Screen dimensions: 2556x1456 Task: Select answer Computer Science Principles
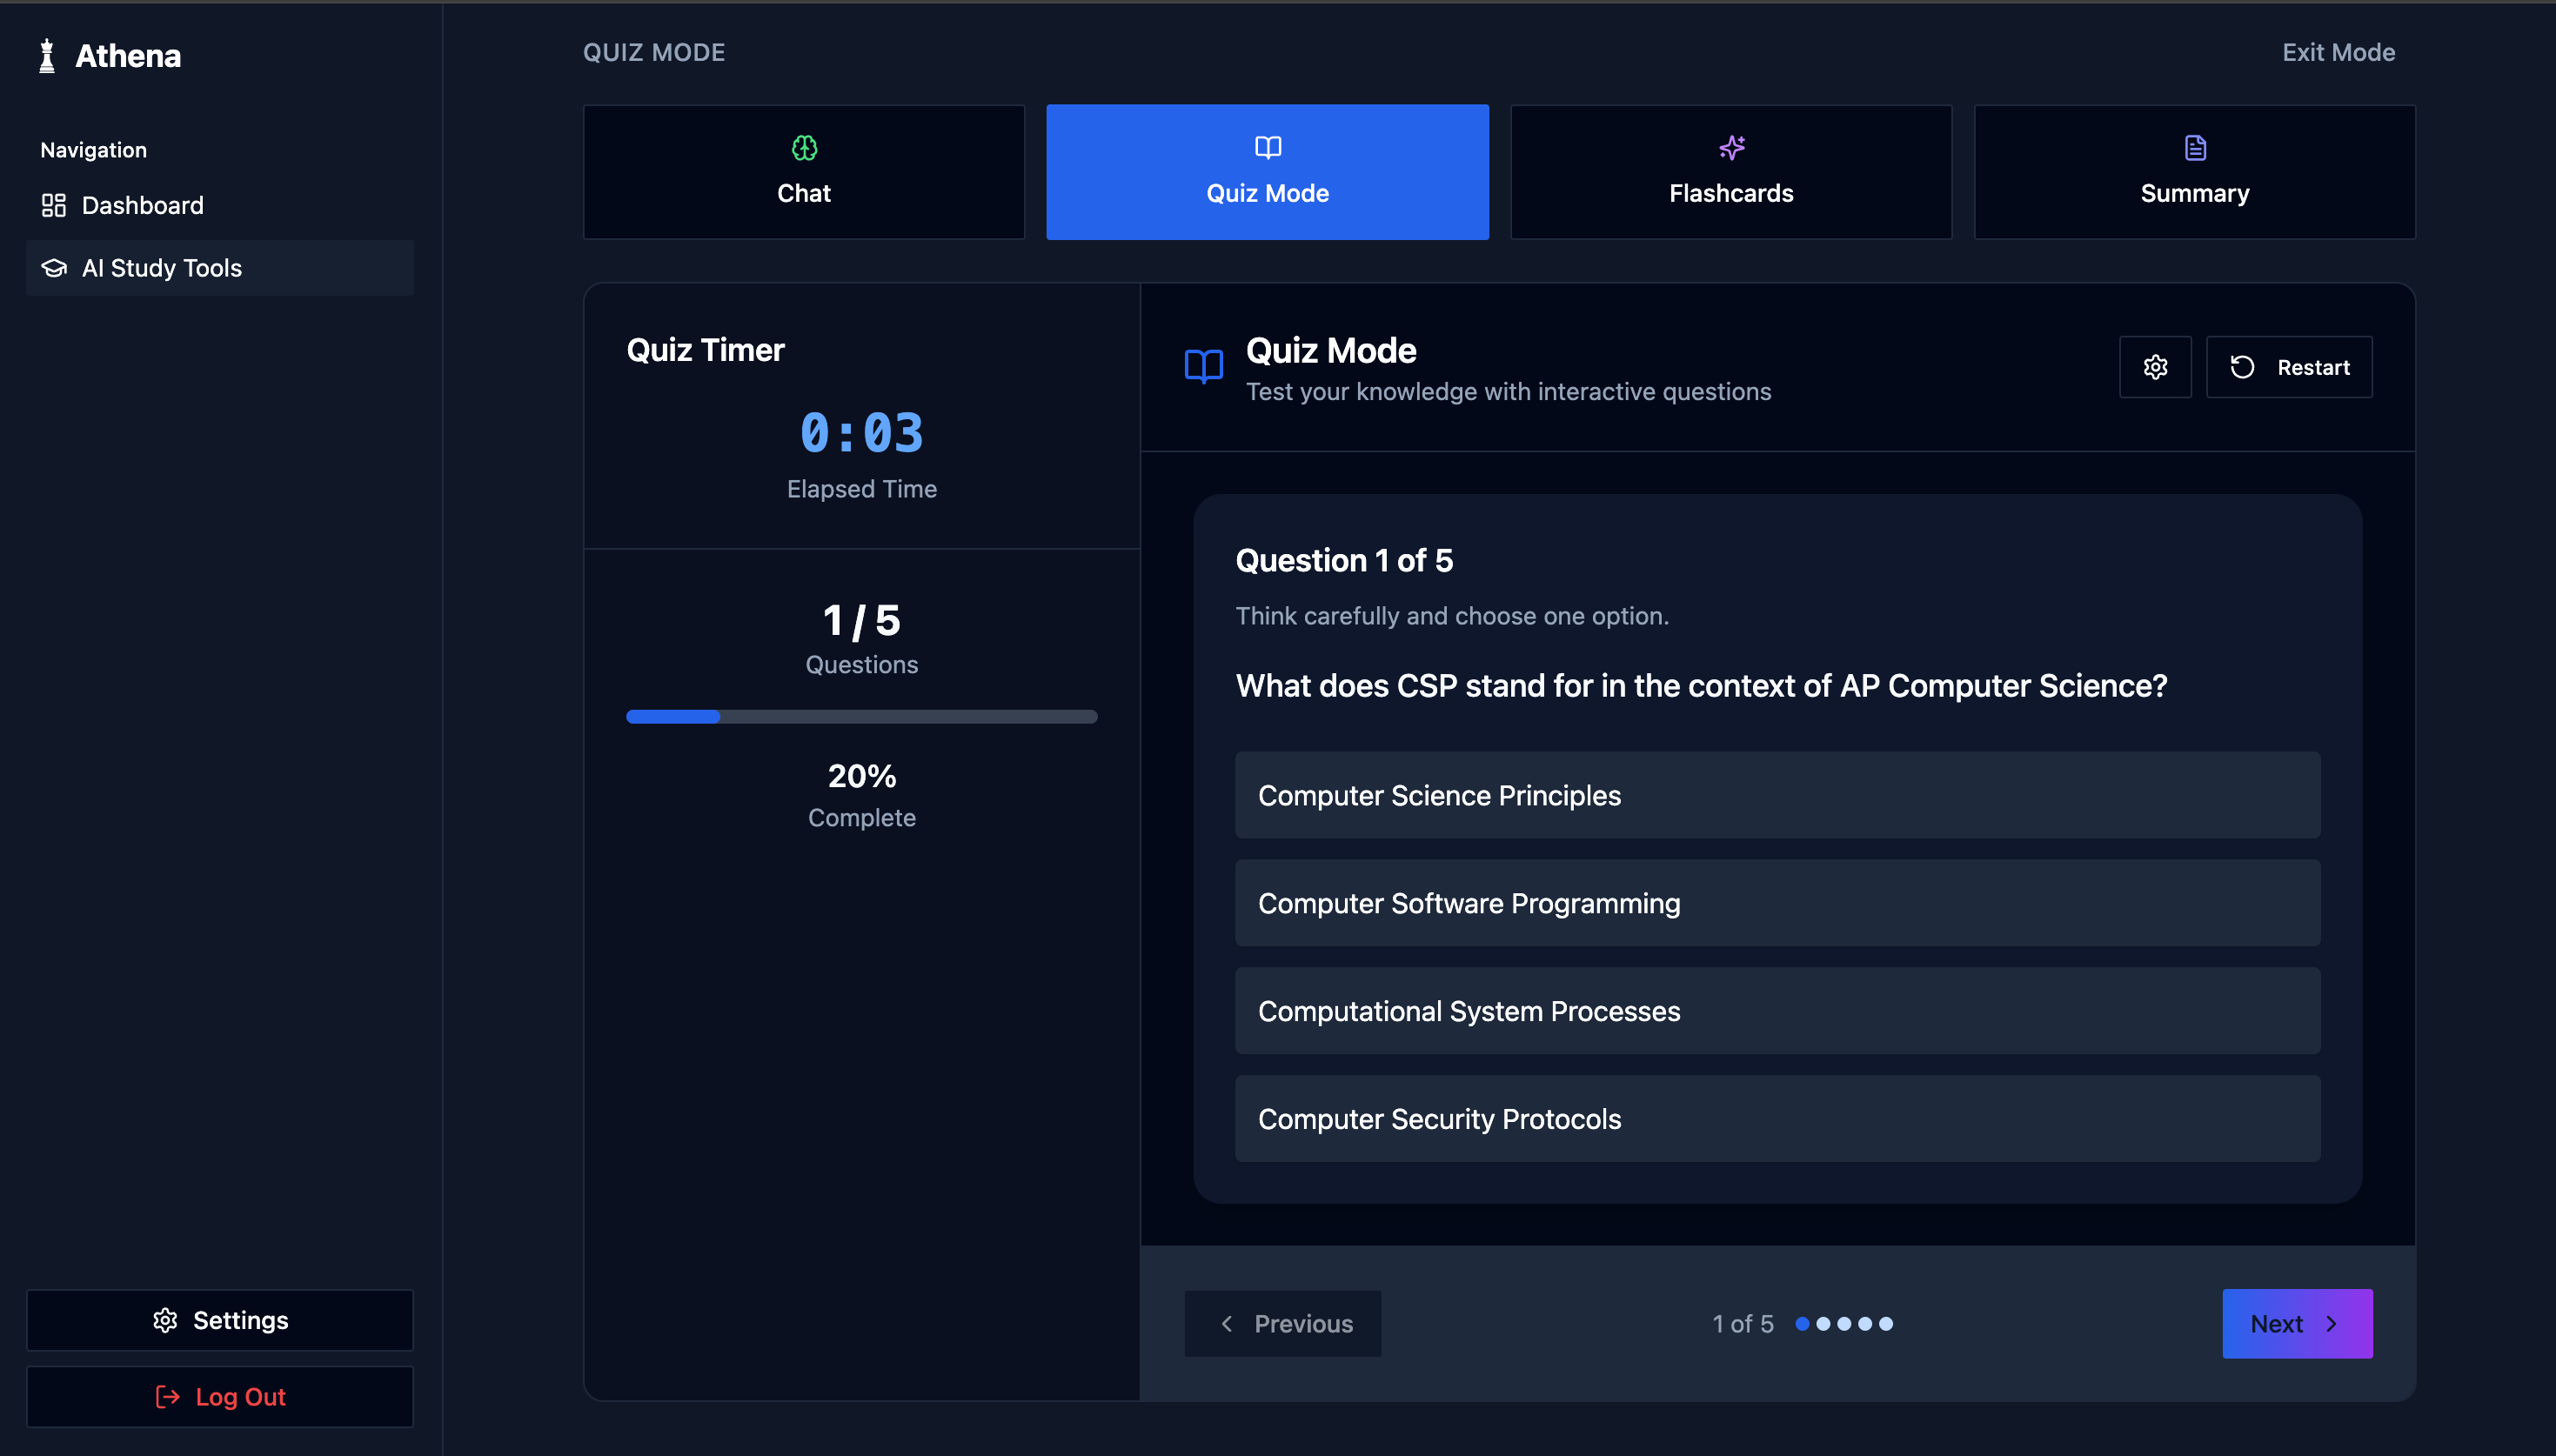tap(1777, 795)
